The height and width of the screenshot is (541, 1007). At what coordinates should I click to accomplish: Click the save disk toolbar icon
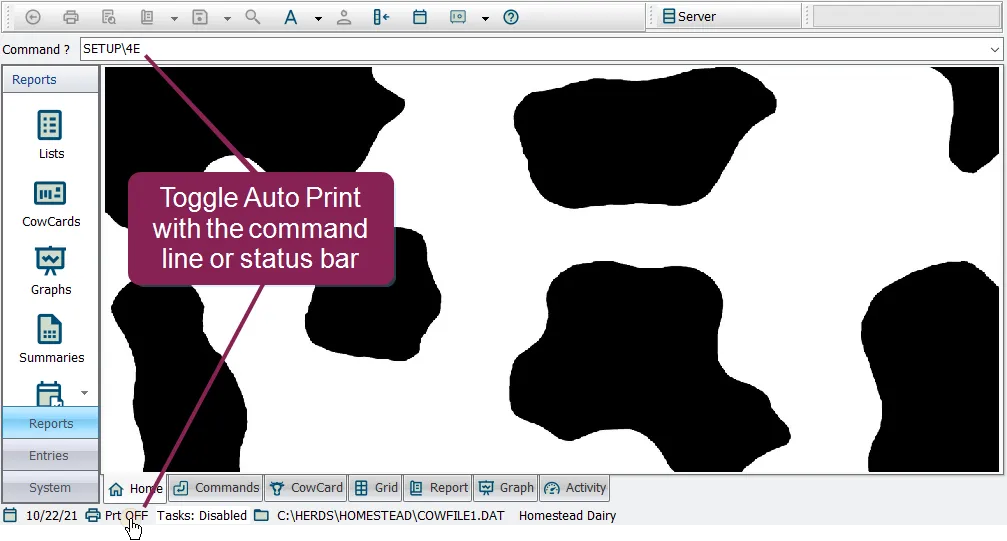click(x=200, y=17)
